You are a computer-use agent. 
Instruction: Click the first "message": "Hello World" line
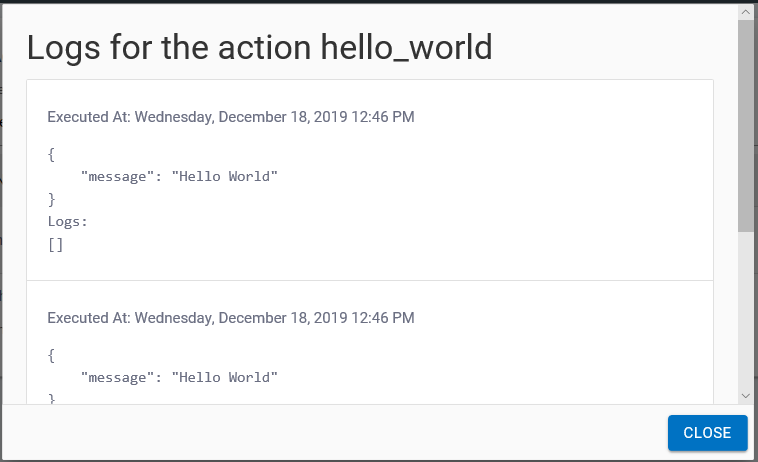point(179,177)
